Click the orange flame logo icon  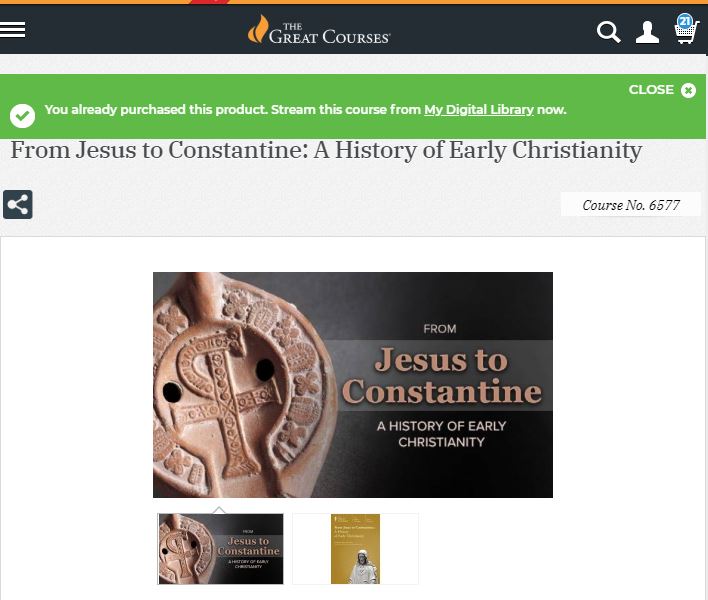point(258,29)
